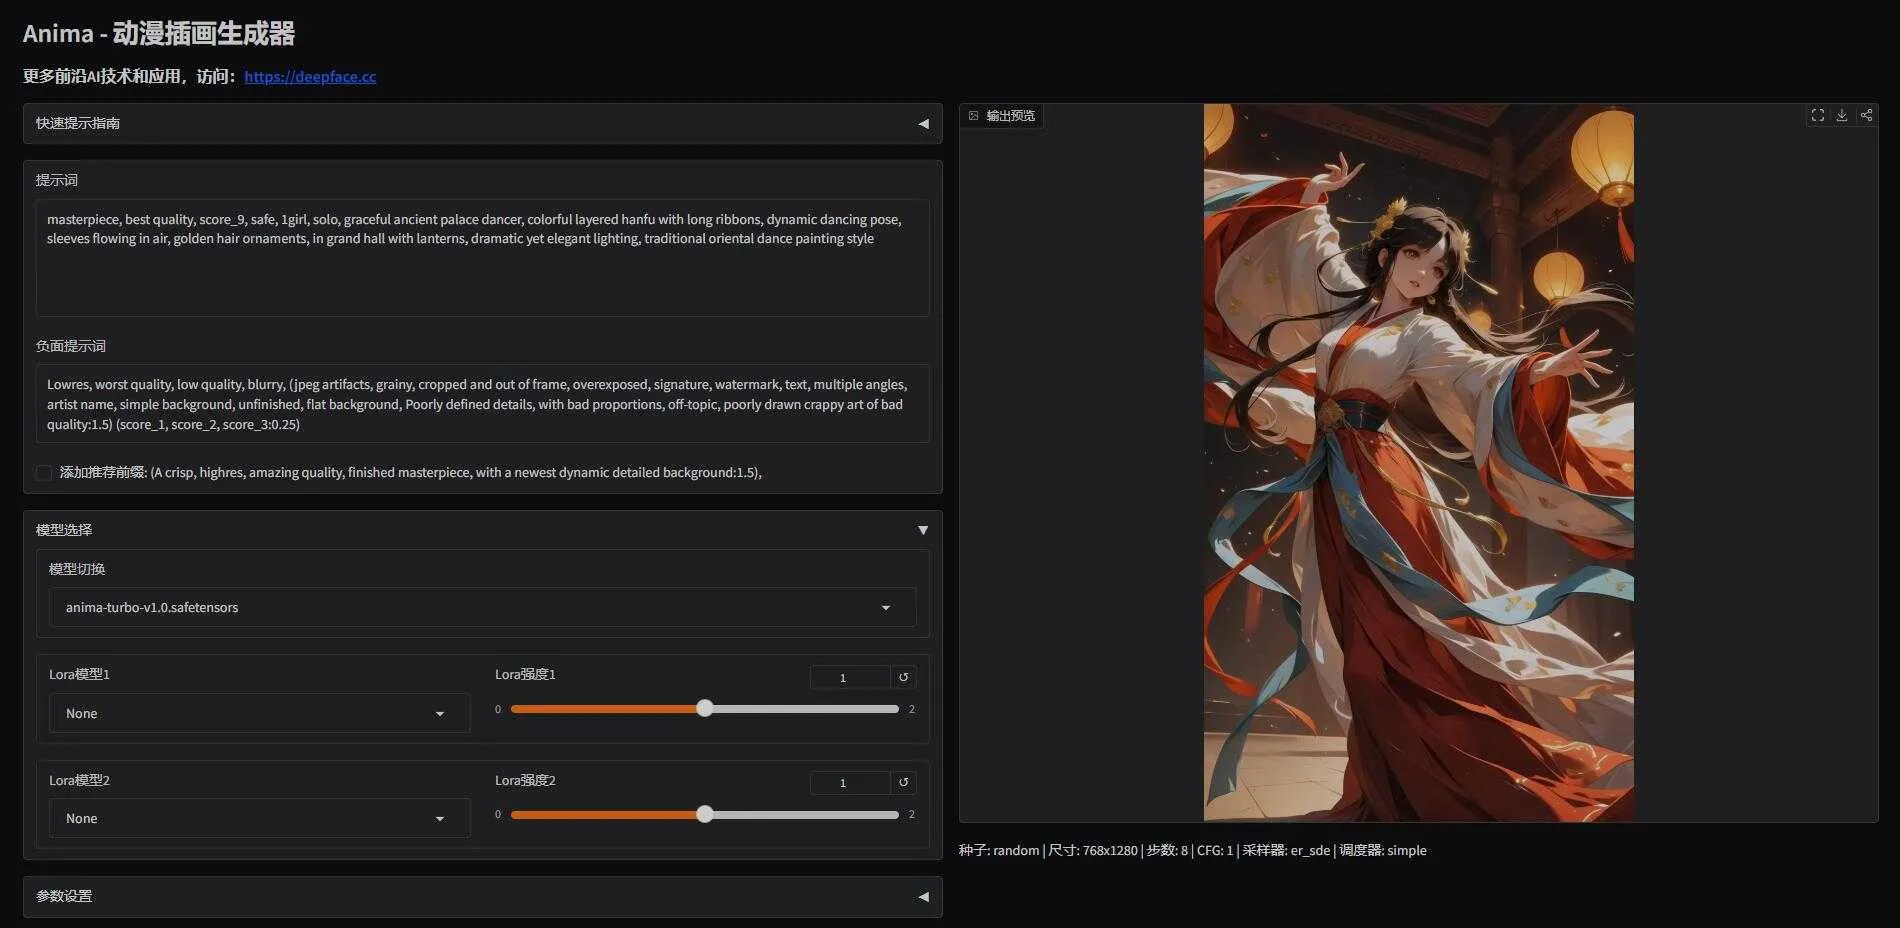Open the Lora模型1 dropdown
The width and height of the screenshot is (1900, 928).
(259, 713)
